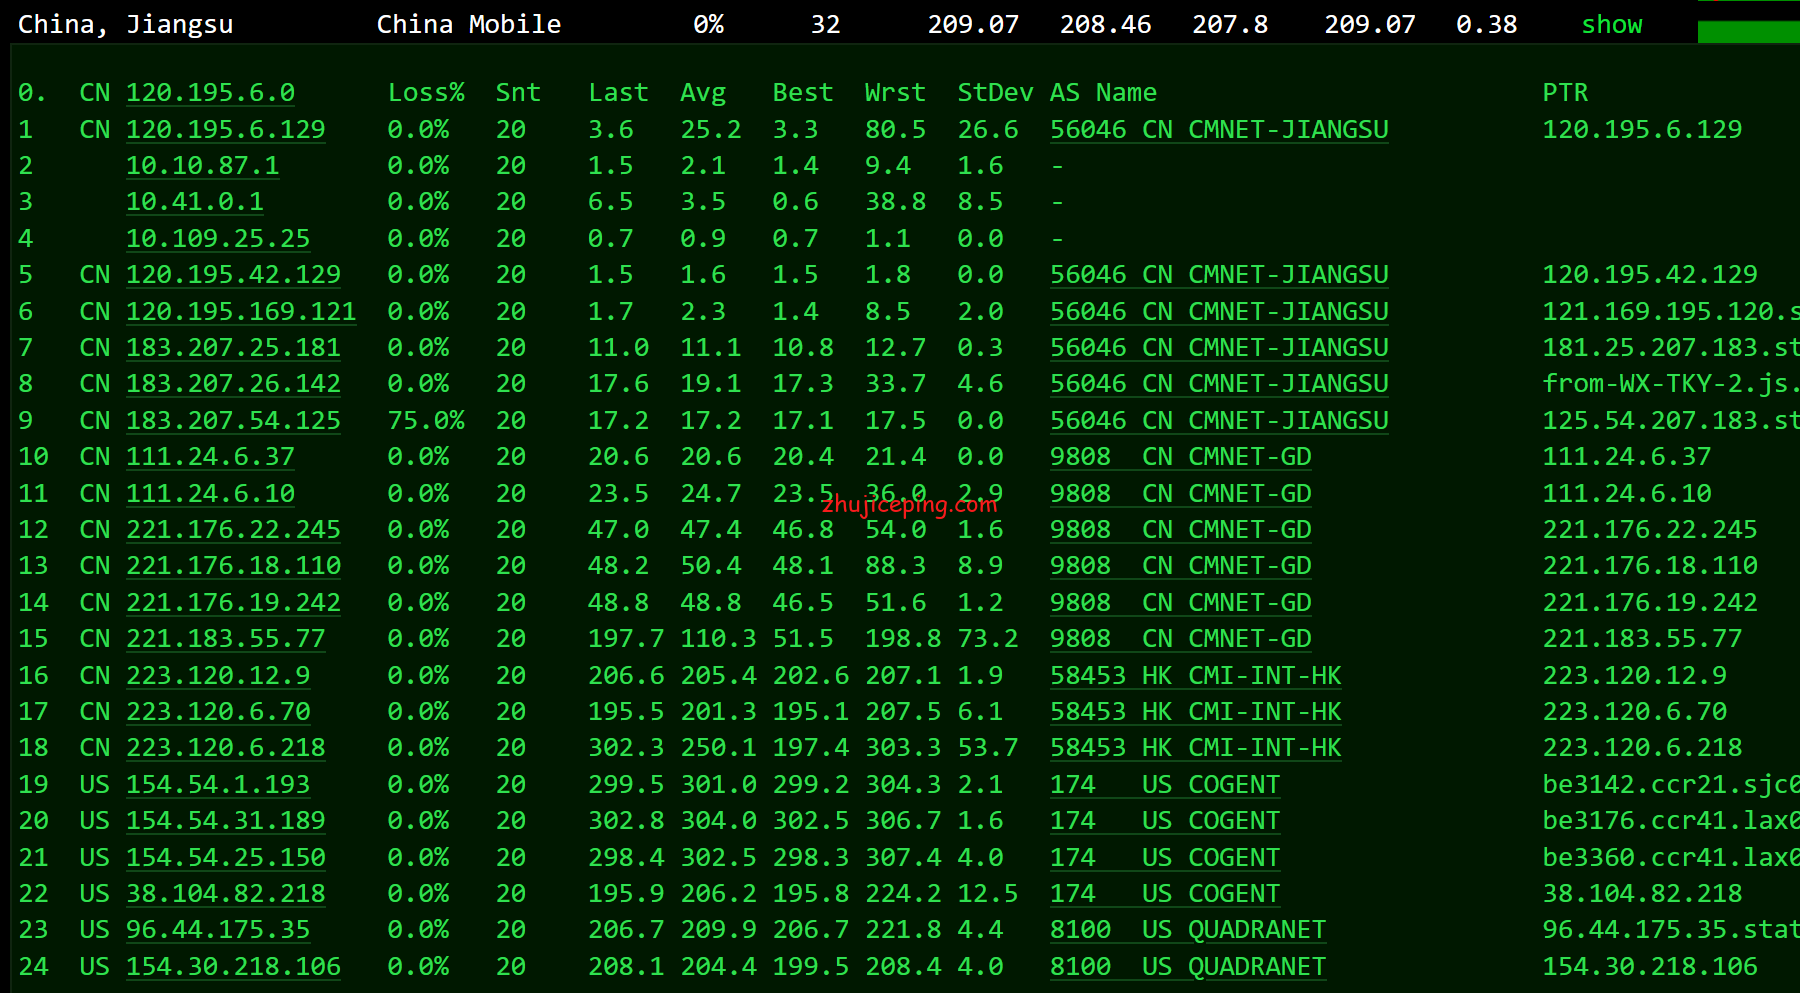The image size is (1800, 993).
Task: Open AS 174 COGENT link in hop 21
Action: point(1165,857)
